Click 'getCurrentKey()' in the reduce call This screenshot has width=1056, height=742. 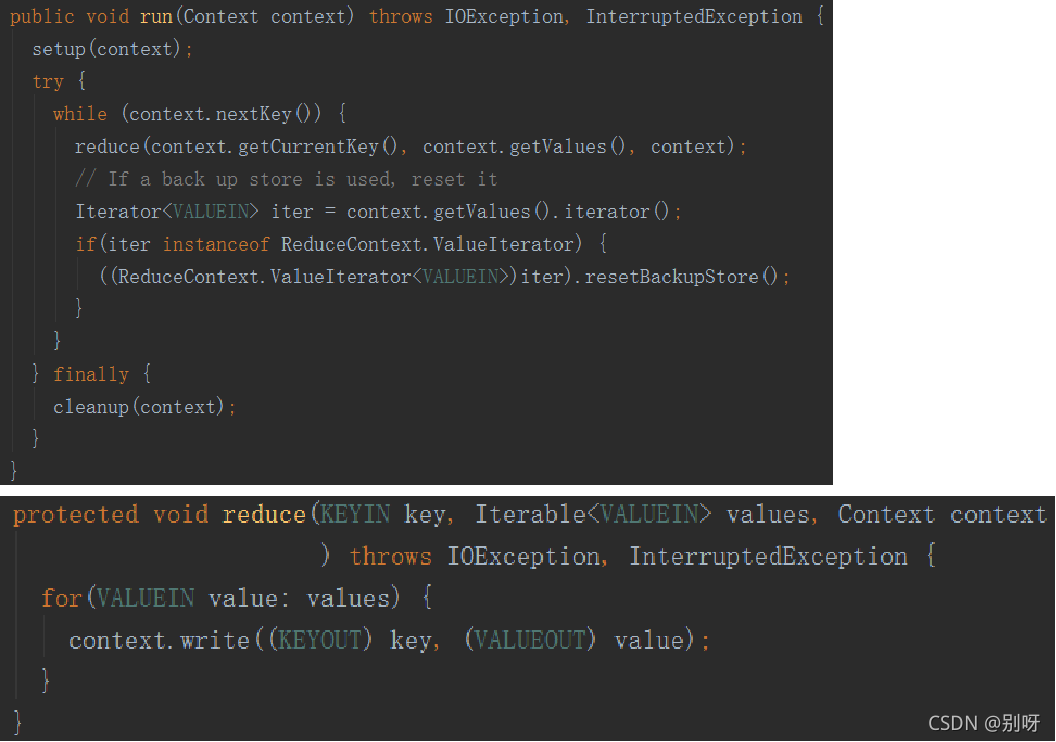click(318, 146)
